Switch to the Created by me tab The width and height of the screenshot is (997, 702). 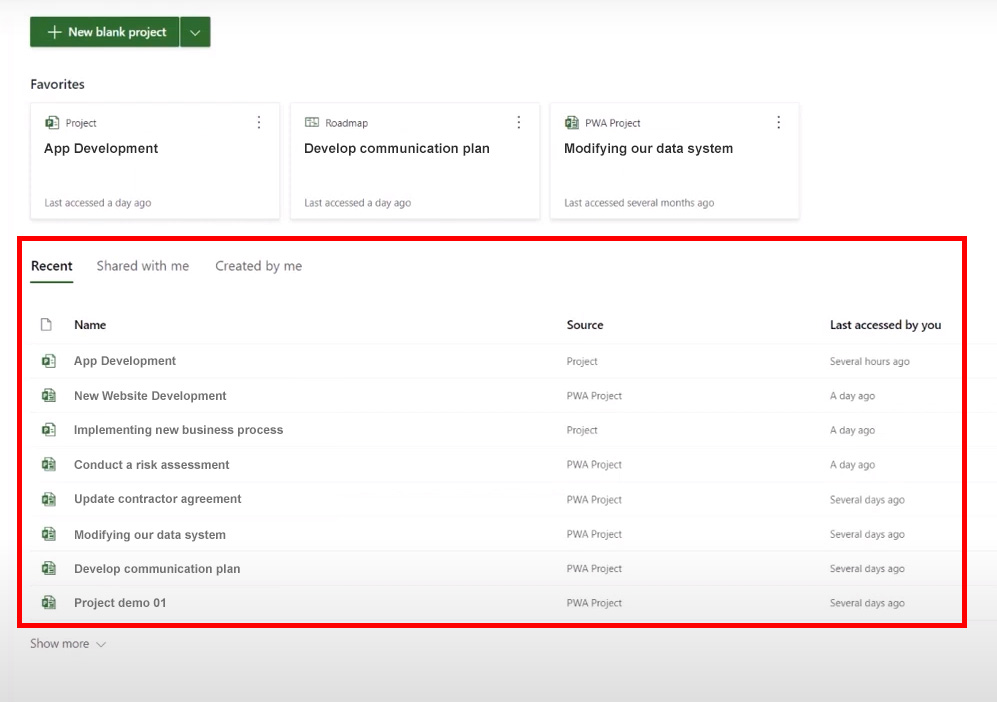click(258, 266)
